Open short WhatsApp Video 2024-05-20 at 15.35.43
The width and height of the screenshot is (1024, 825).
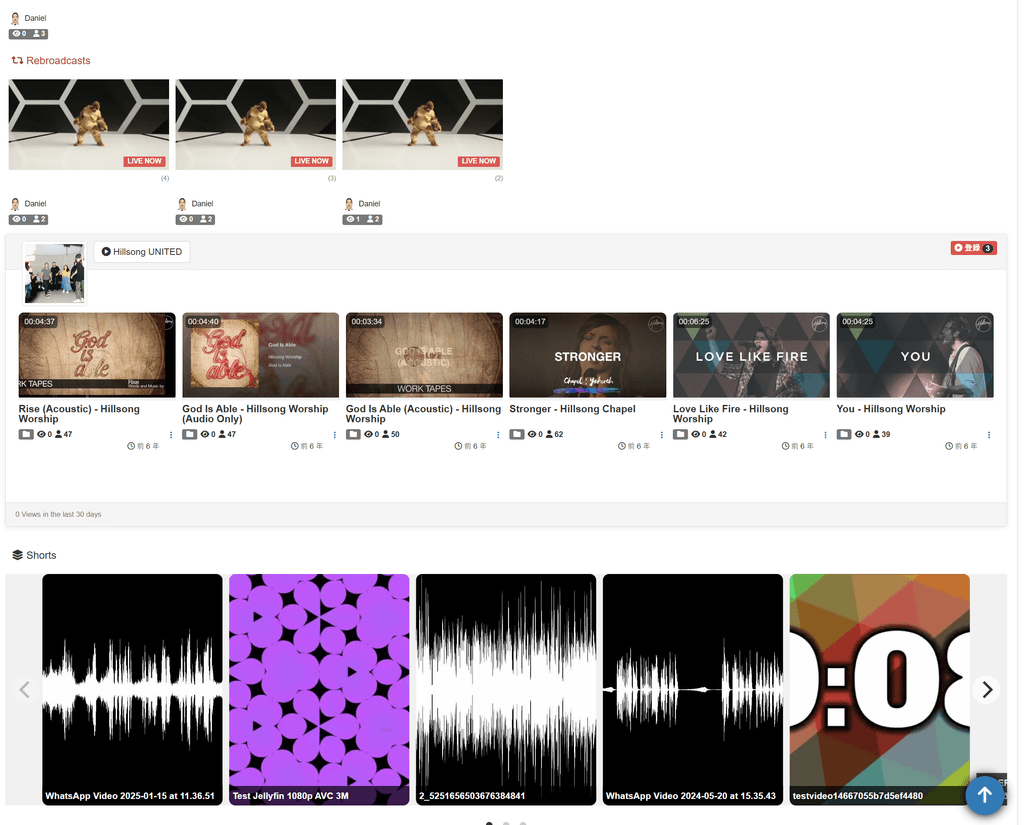click(x=693, y=690)
